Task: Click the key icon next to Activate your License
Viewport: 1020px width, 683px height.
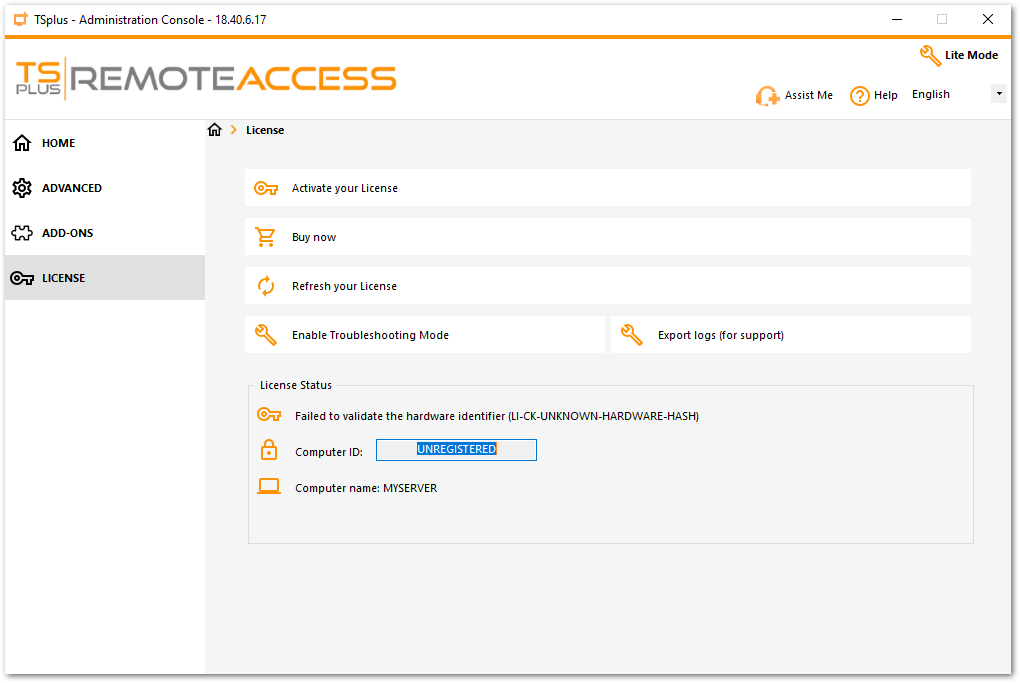Action: point(265,188)
